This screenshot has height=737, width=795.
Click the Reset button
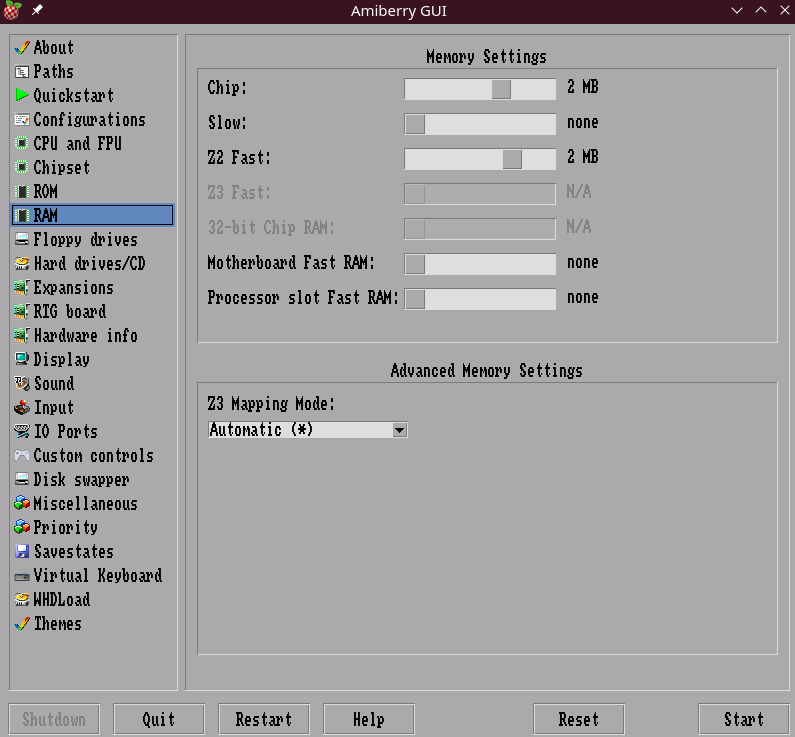tap(579, 719)
